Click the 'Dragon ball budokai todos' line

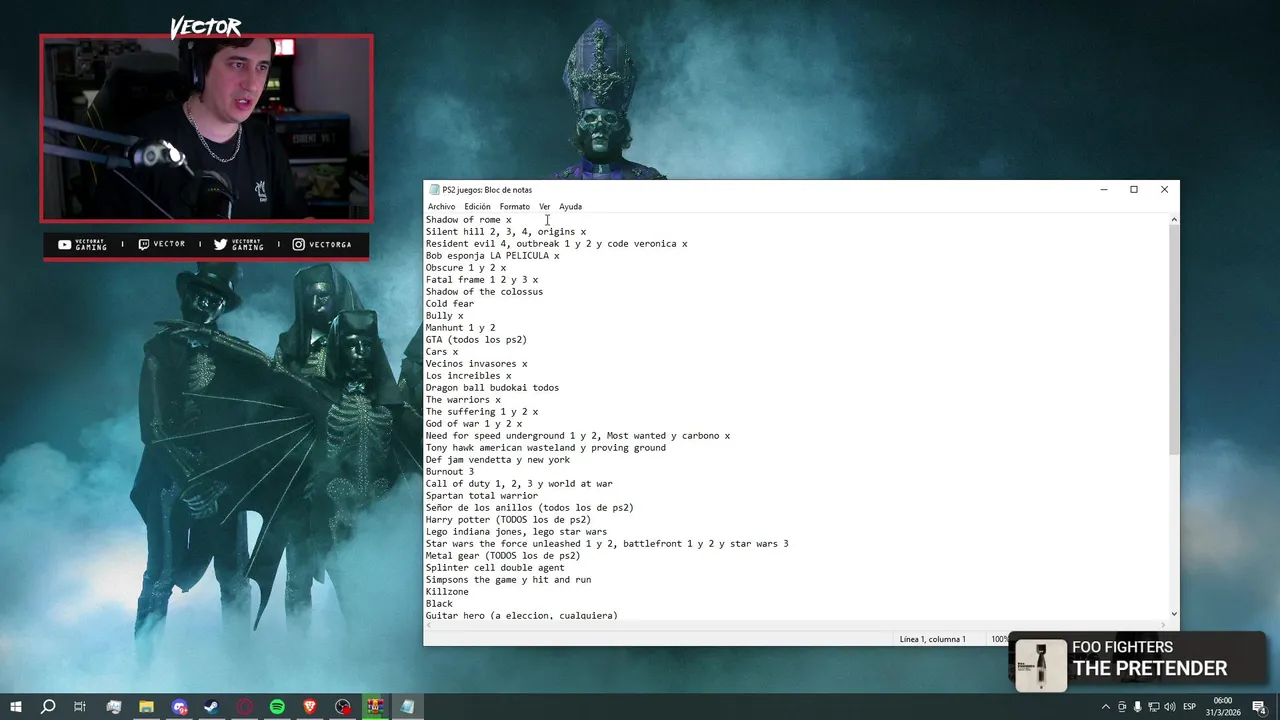492,388
